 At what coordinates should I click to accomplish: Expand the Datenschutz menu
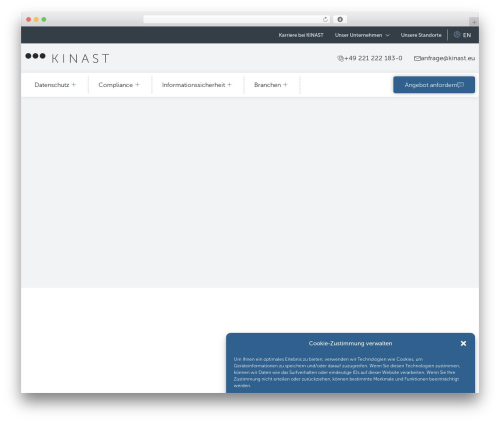click(55, 85)
